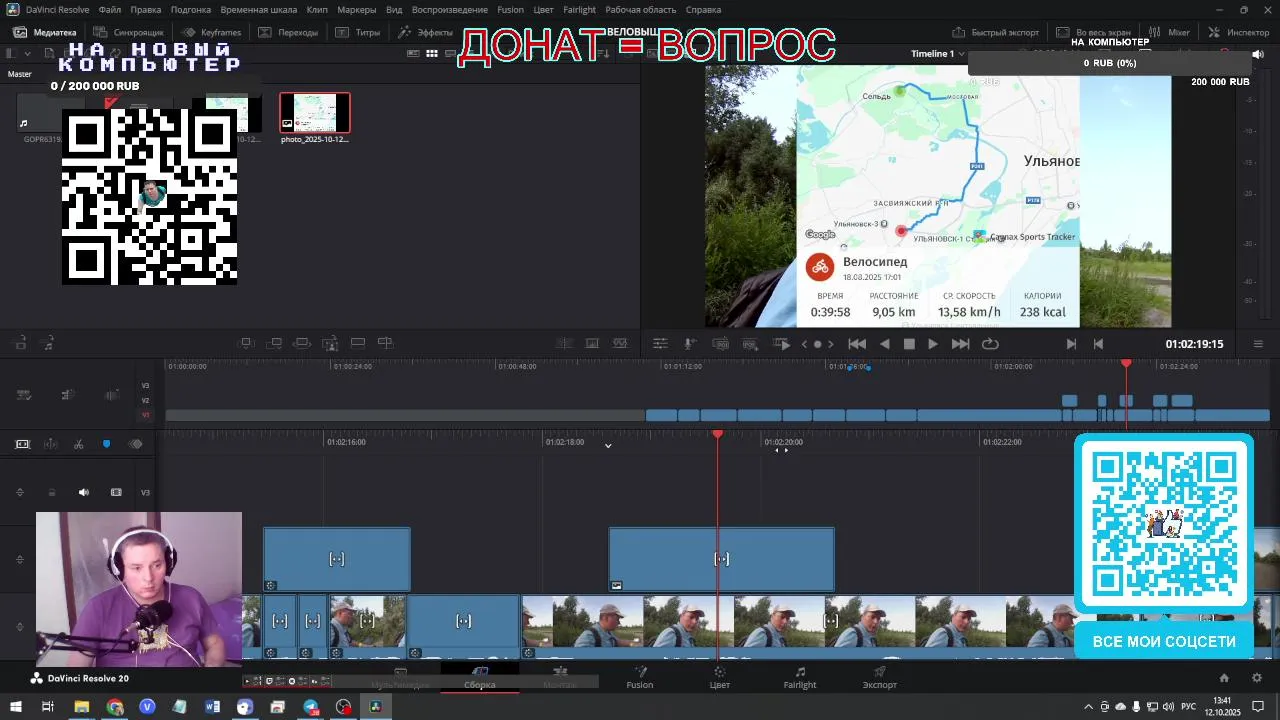Jump to the next clip
Image resolution: width=1280 pixels, height=720 pixels.
[x=960, y=344]
